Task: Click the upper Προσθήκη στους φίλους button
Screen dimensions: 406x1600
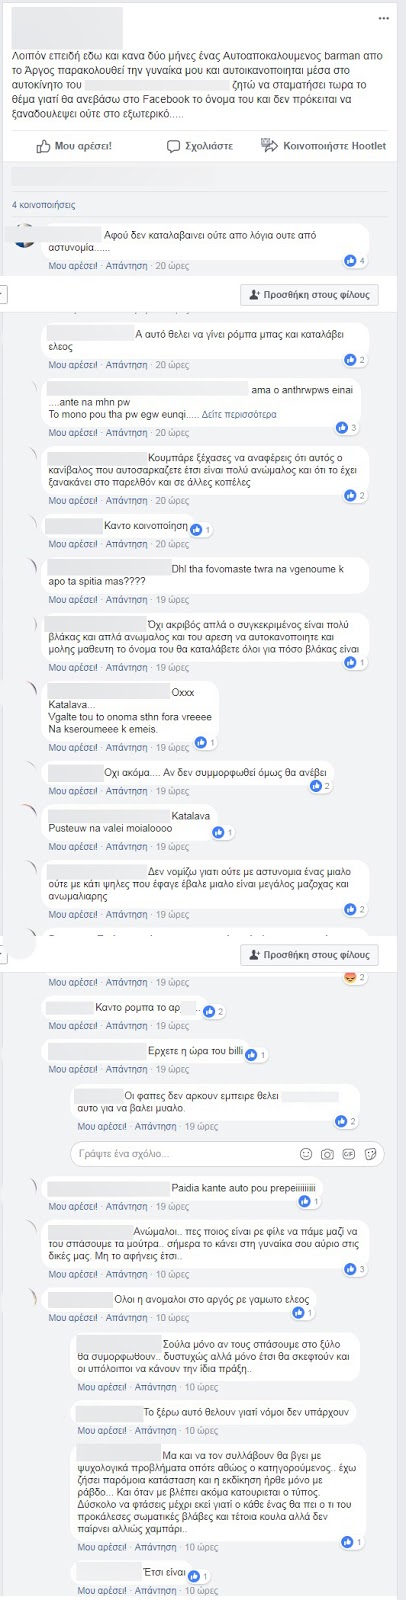Action: coord(310,295)
